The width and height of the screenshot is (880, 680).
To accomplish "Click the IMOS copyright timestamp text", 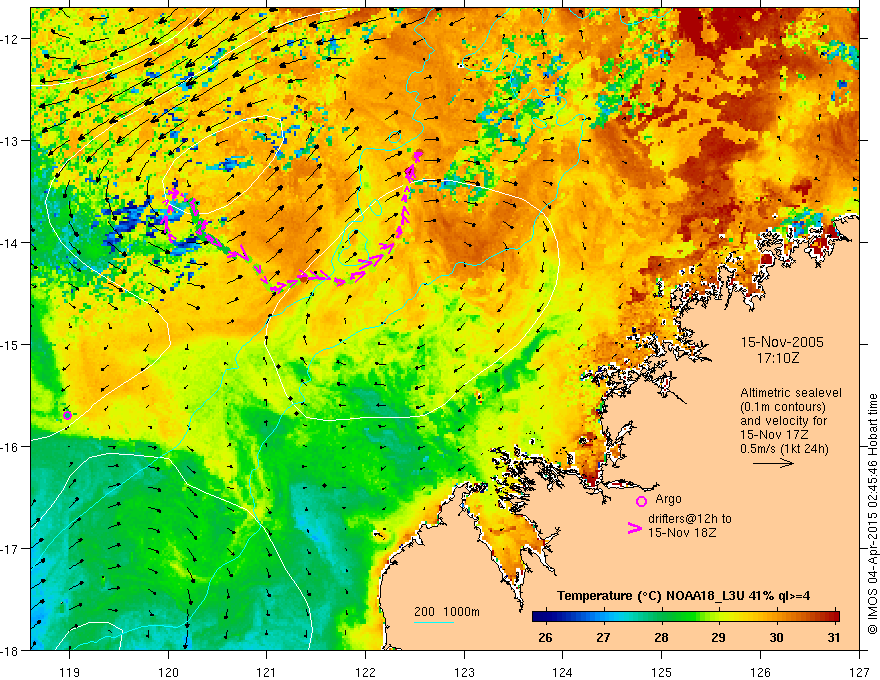I will pyautogui.click(x=872, y=514).
